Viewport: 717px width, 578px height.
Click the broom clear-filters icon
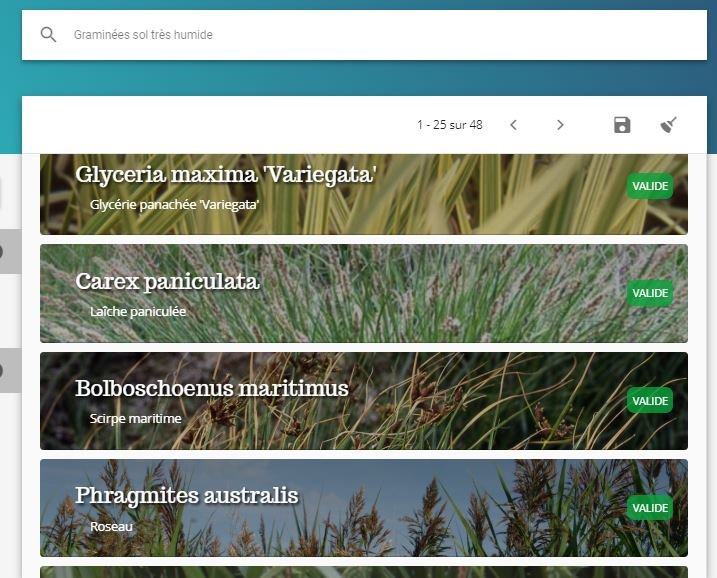coord(669,125)
